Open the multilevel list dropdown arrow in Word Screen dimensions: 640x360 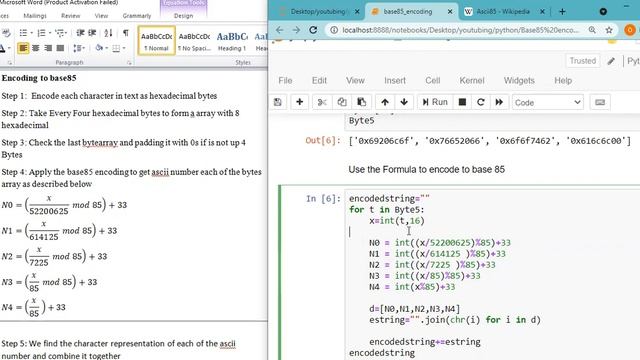(x=67, y=33)
